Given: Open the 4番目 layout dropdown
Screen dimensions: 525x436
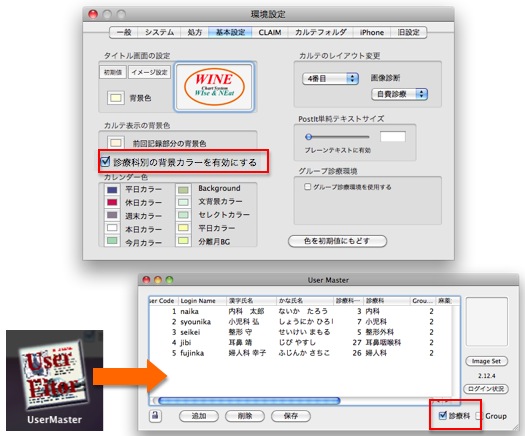Looking at the screenshot, I should [330, 79].
